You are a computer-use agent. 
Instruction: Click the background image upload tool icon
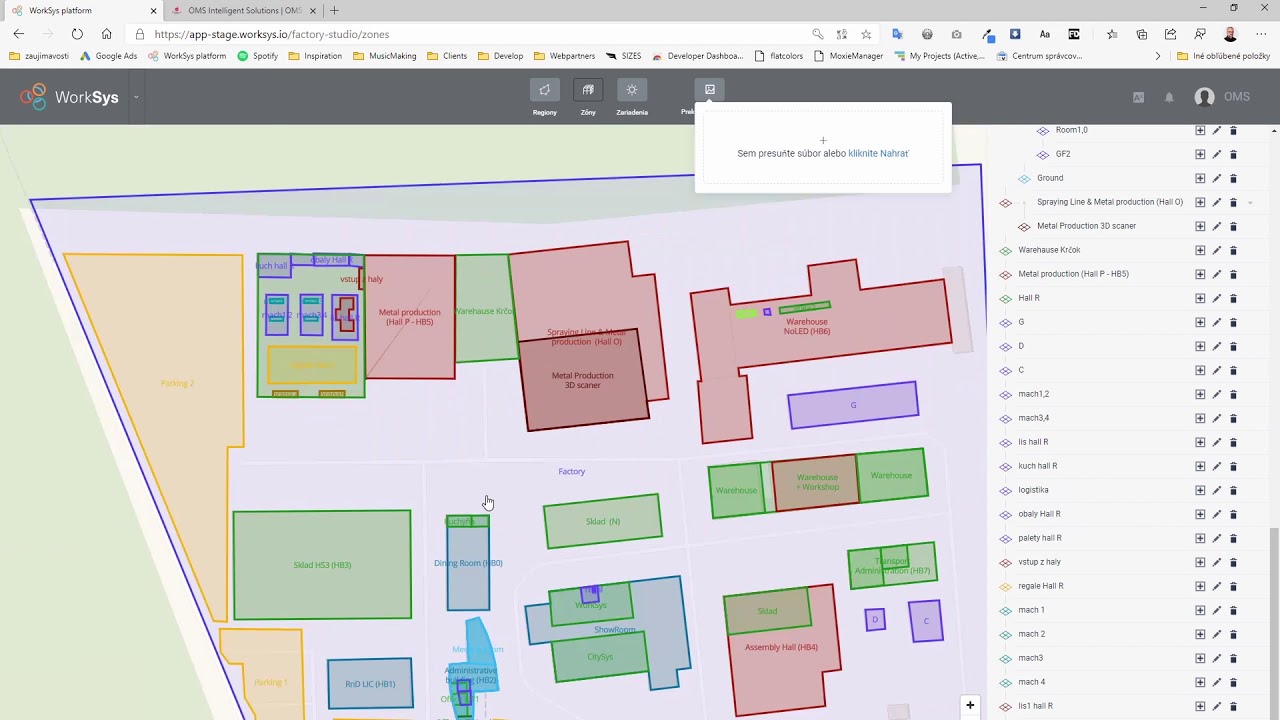710,90
